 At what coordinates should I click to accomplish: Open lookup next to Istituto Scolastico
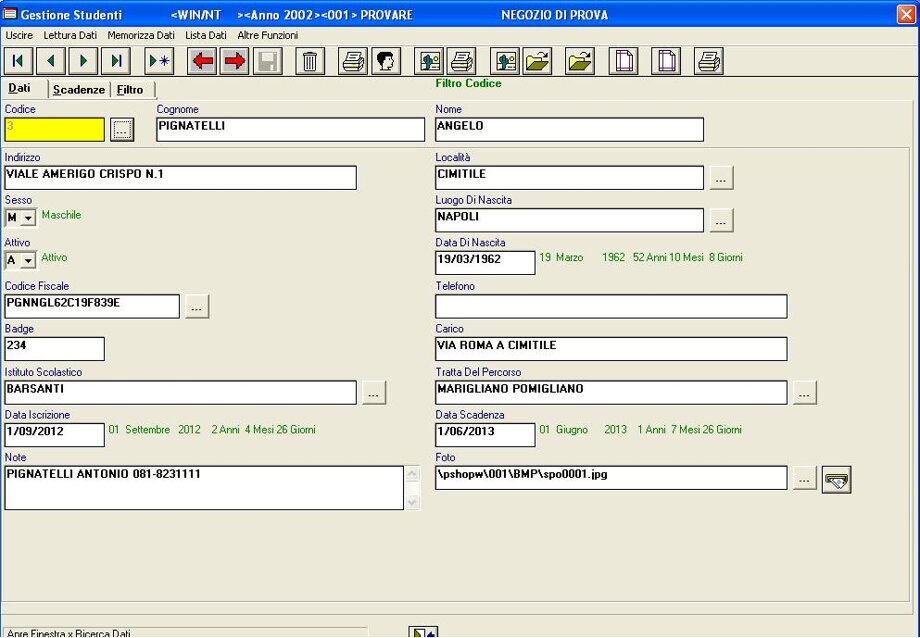click(x=374, y=394)
